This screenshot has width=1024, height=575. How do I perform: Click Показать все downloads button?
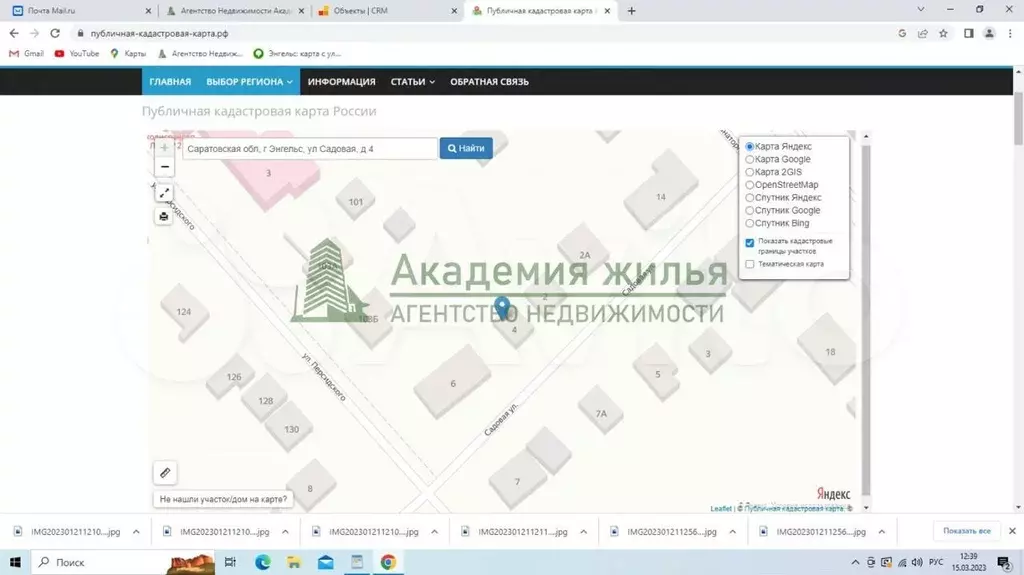pyautogui.click(x=967, y=531)
